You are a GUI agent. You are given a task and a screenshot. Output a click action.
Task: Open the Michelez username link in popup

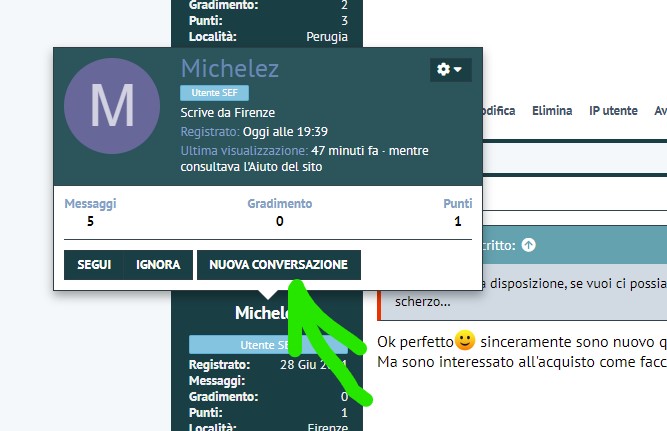click(x=230, y=68)
